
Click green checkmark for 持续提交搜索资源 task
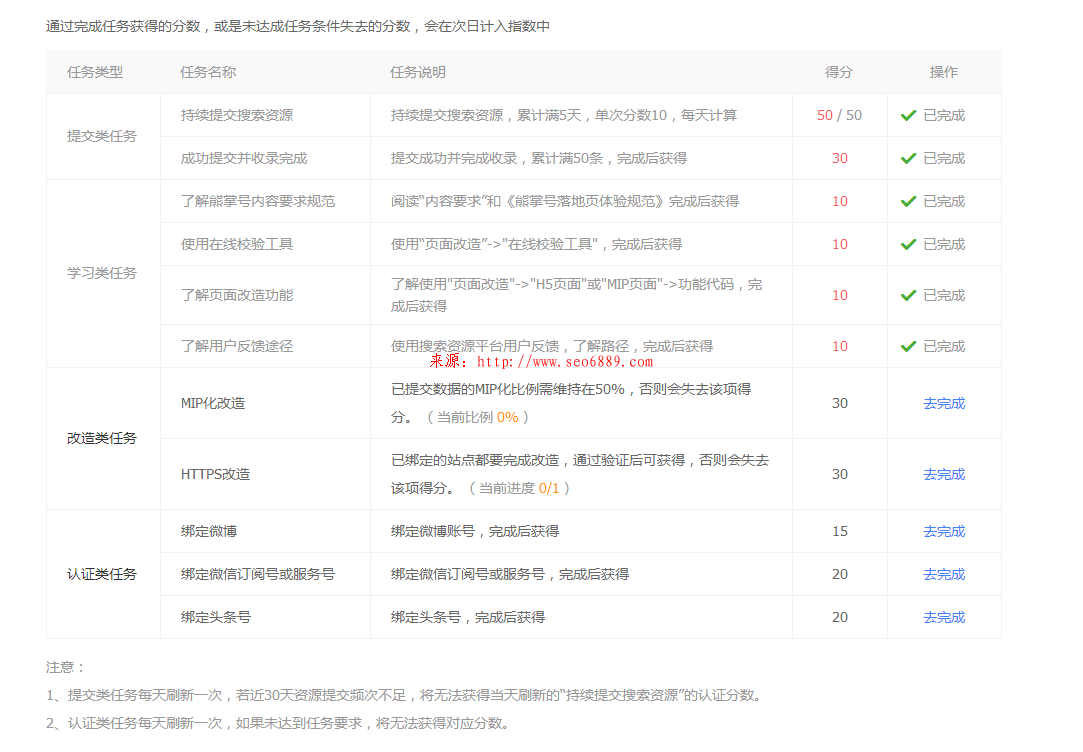tap(908, 115)
